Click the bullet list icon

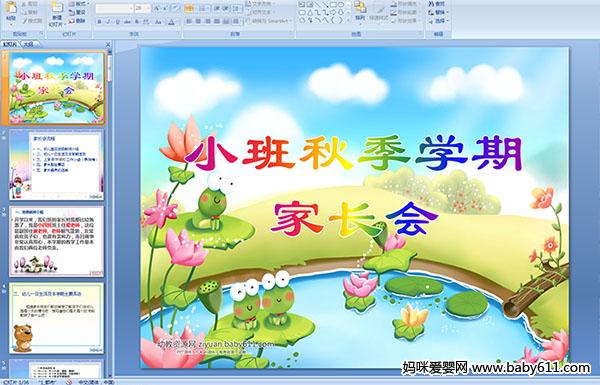pyautogui.click(x=189, y=8)
